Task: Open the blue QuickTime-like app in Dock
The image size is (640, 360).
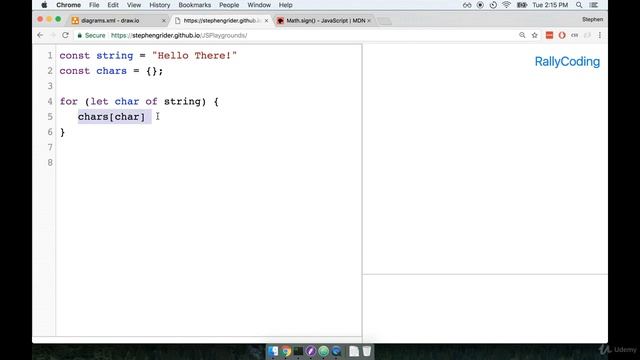Action: [x=336, y=351]
